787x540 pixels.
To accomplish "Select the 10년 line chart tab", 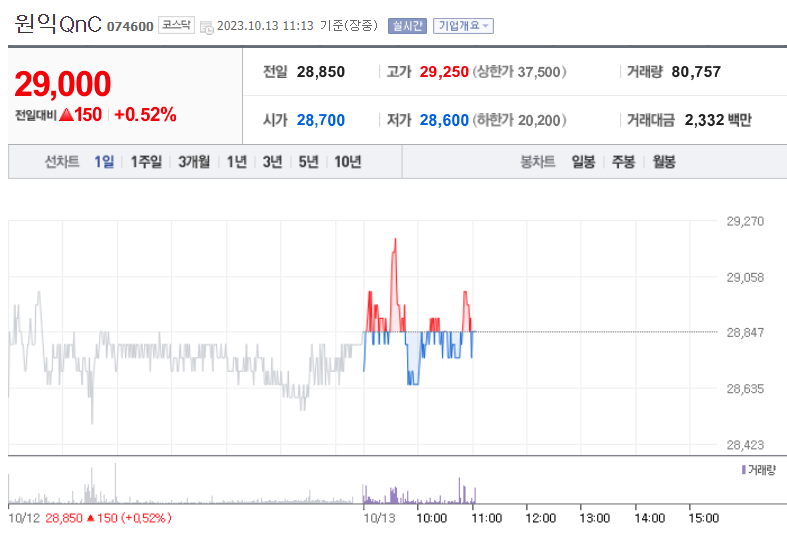I will (348, 162).
